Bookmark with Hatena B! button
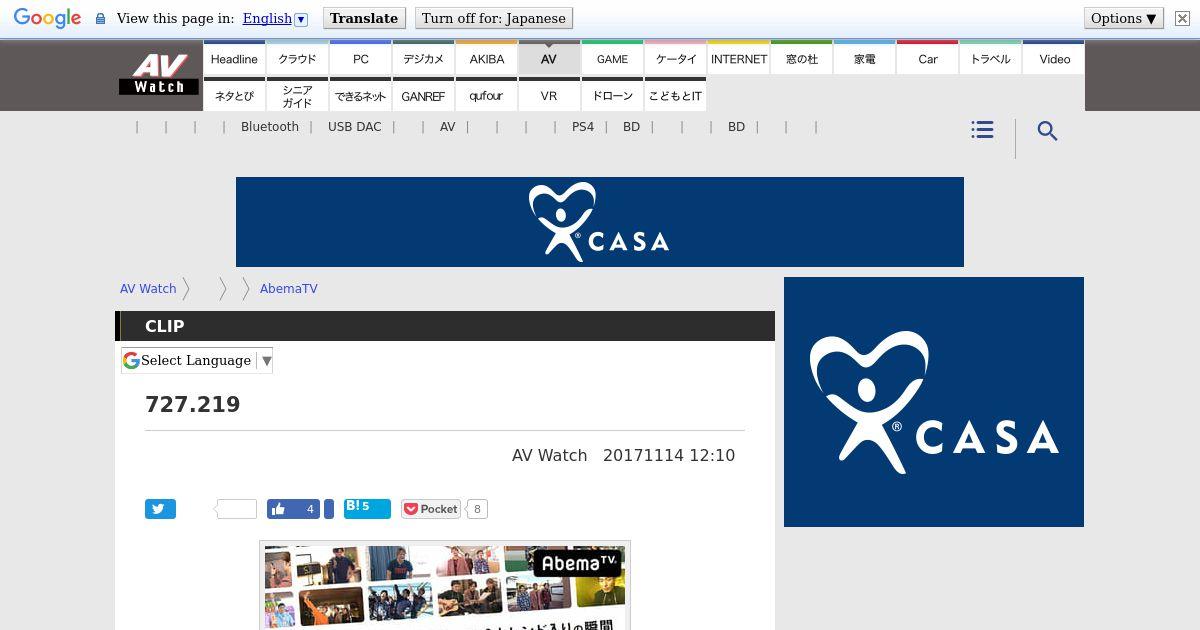Image resolution: width=1200 pixels, height=630 pixels. click(x=367, y=509)
